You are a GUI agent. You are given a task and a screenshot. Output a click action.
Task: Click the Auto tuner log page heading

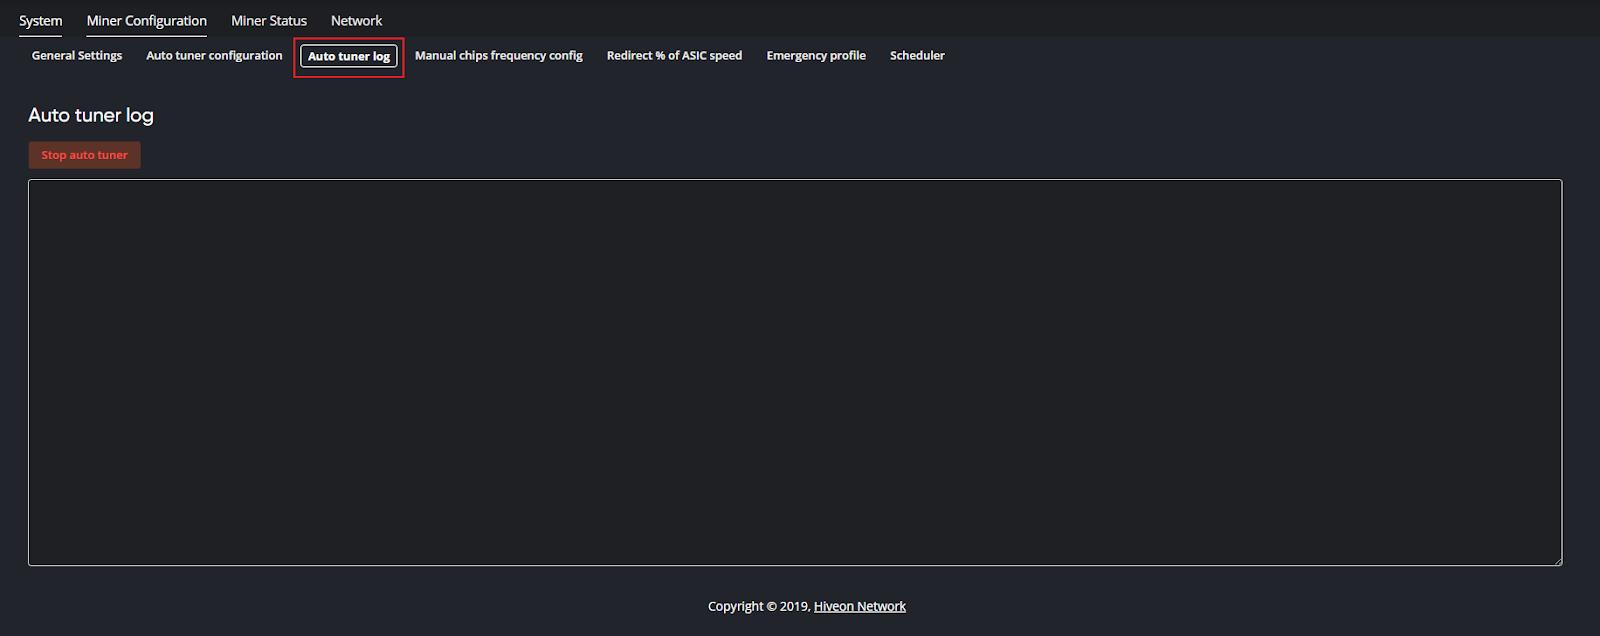pyautogui.click(x=91, y=116)
